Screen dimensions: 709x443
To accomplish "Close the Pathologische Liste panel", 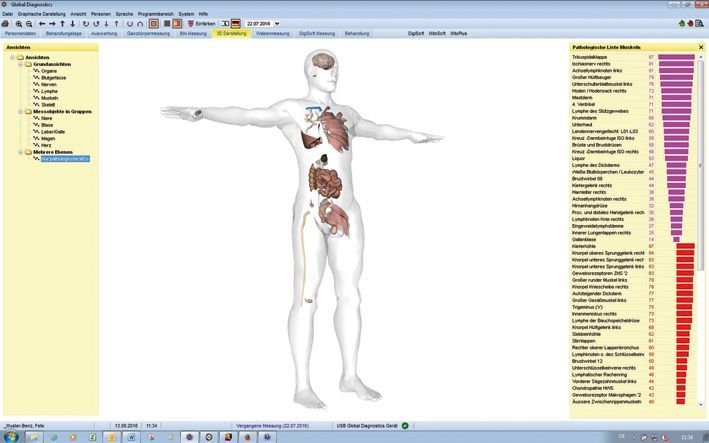I will tap(700, 47).
